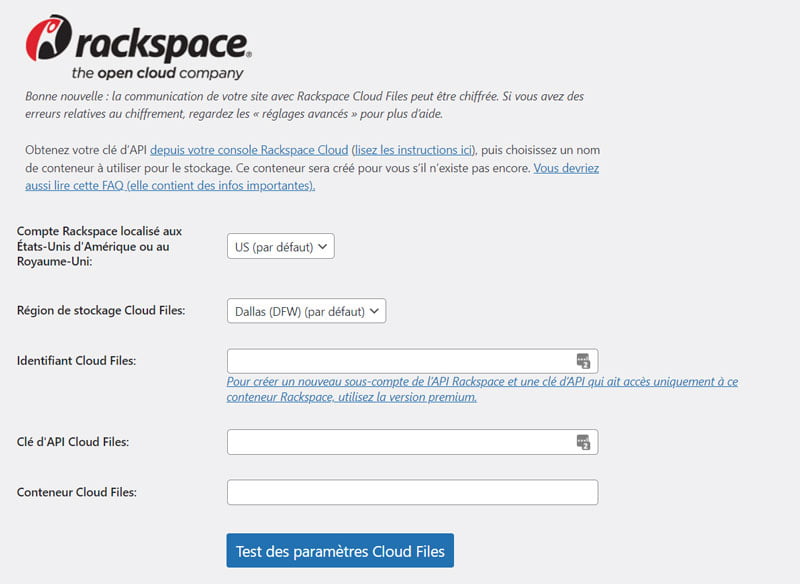The height and width of the screenshot is (584, 800).
Task: Focus the Identifiant Cloud Files input field
Action: pyautogui.click(x=412, y=361)
